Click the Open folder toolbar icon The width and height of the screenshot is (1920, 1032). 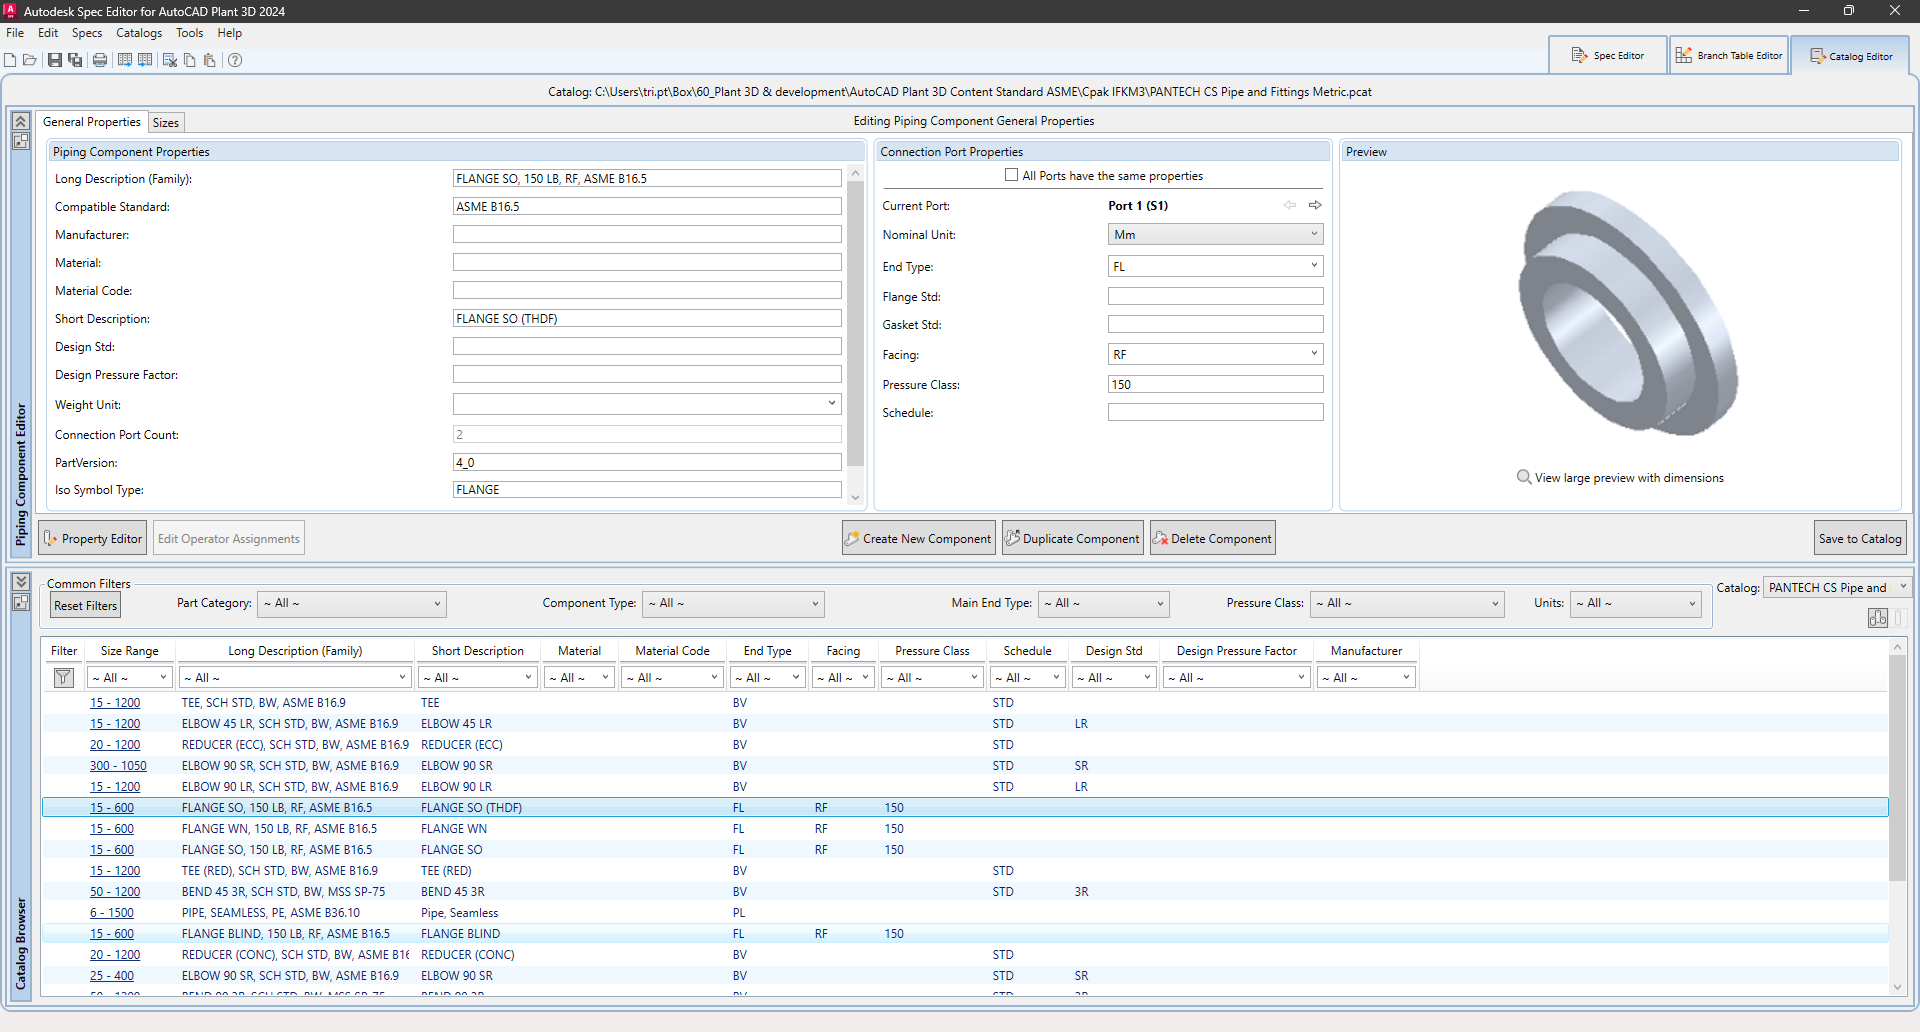(30, 60)
